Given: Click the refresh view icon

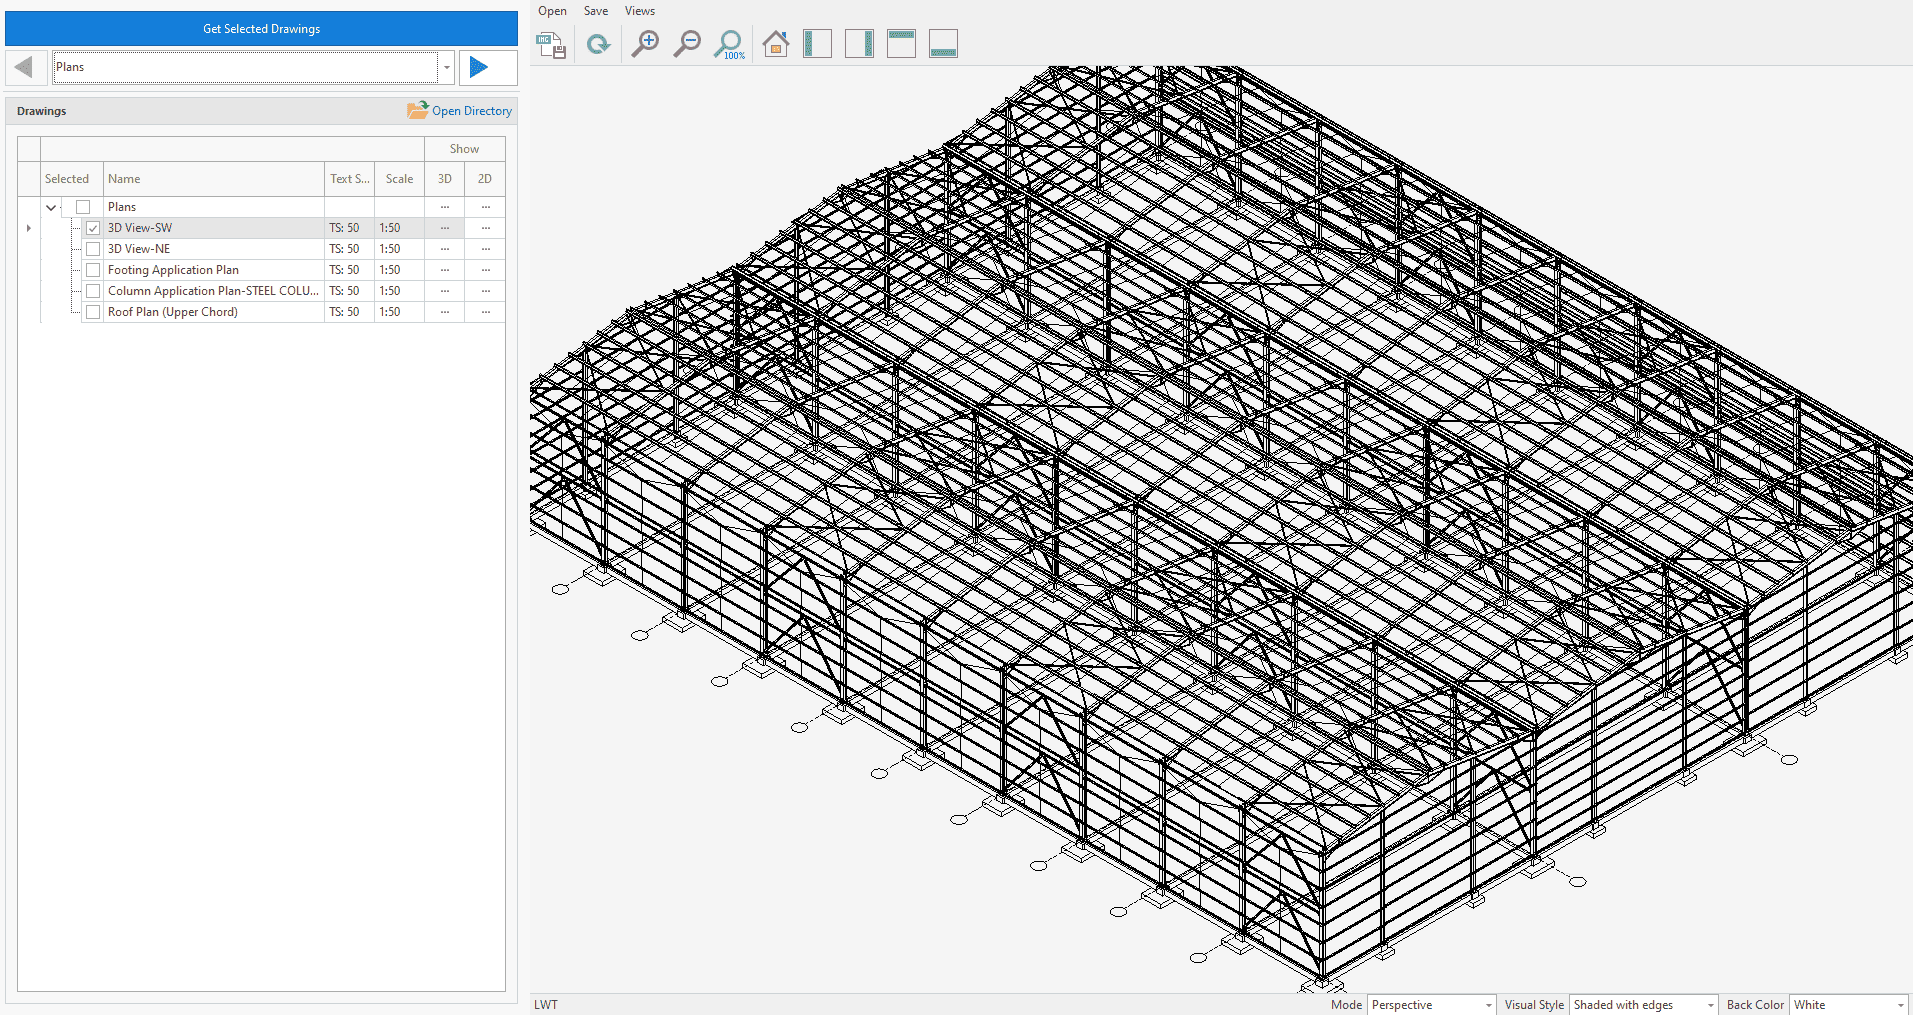Looking at the screenshot, I should tap(598, 45).
